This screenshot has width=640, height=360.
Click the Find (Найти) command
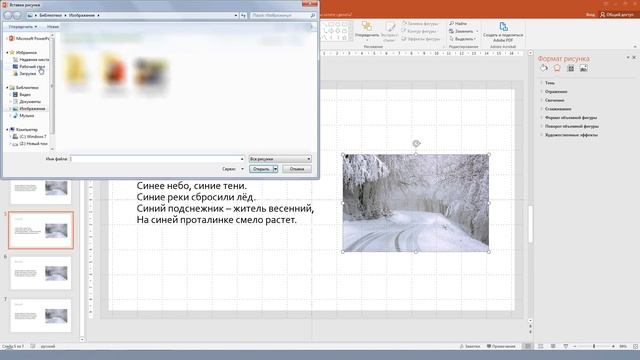click(x=458, y=24)
